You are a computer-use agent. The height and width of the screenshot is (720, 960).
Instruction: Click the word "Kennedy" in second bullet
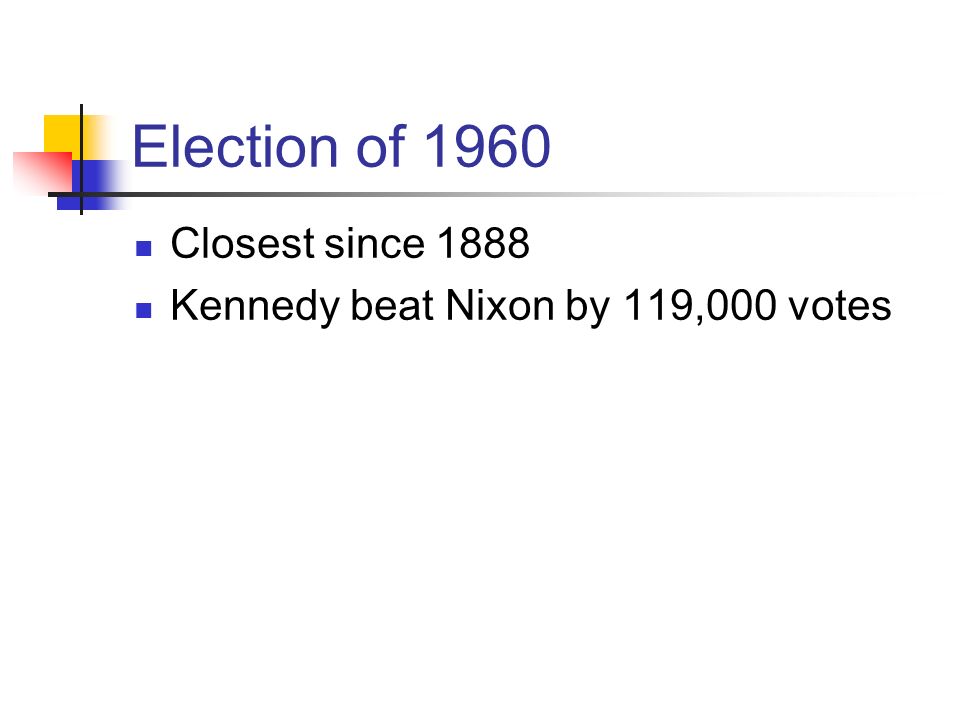pyautogui.click(x=255, y=306)
